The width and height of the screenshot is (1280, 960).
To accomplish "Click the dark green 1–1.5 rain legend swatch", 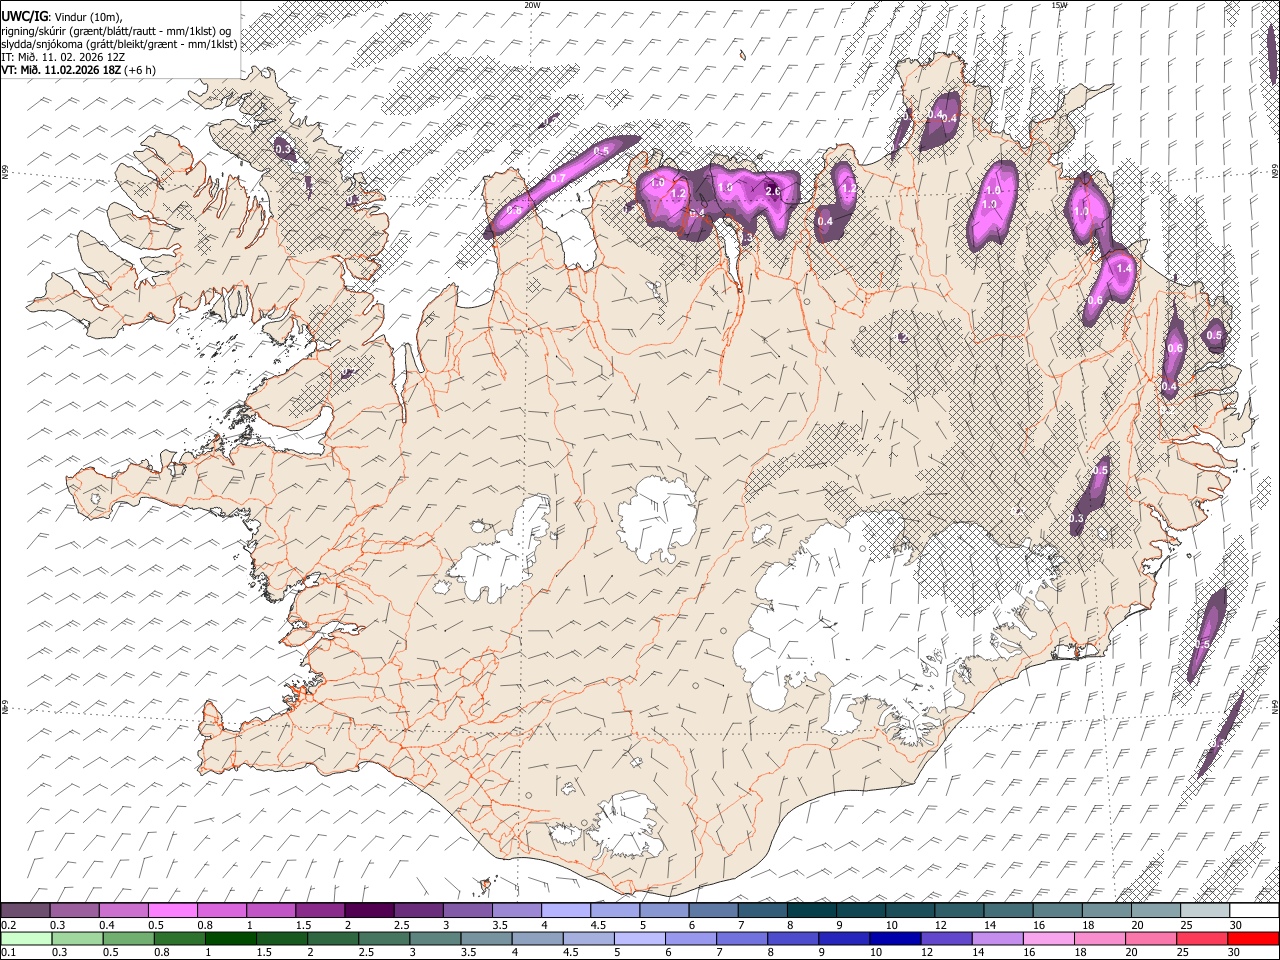I will [230, 939].
